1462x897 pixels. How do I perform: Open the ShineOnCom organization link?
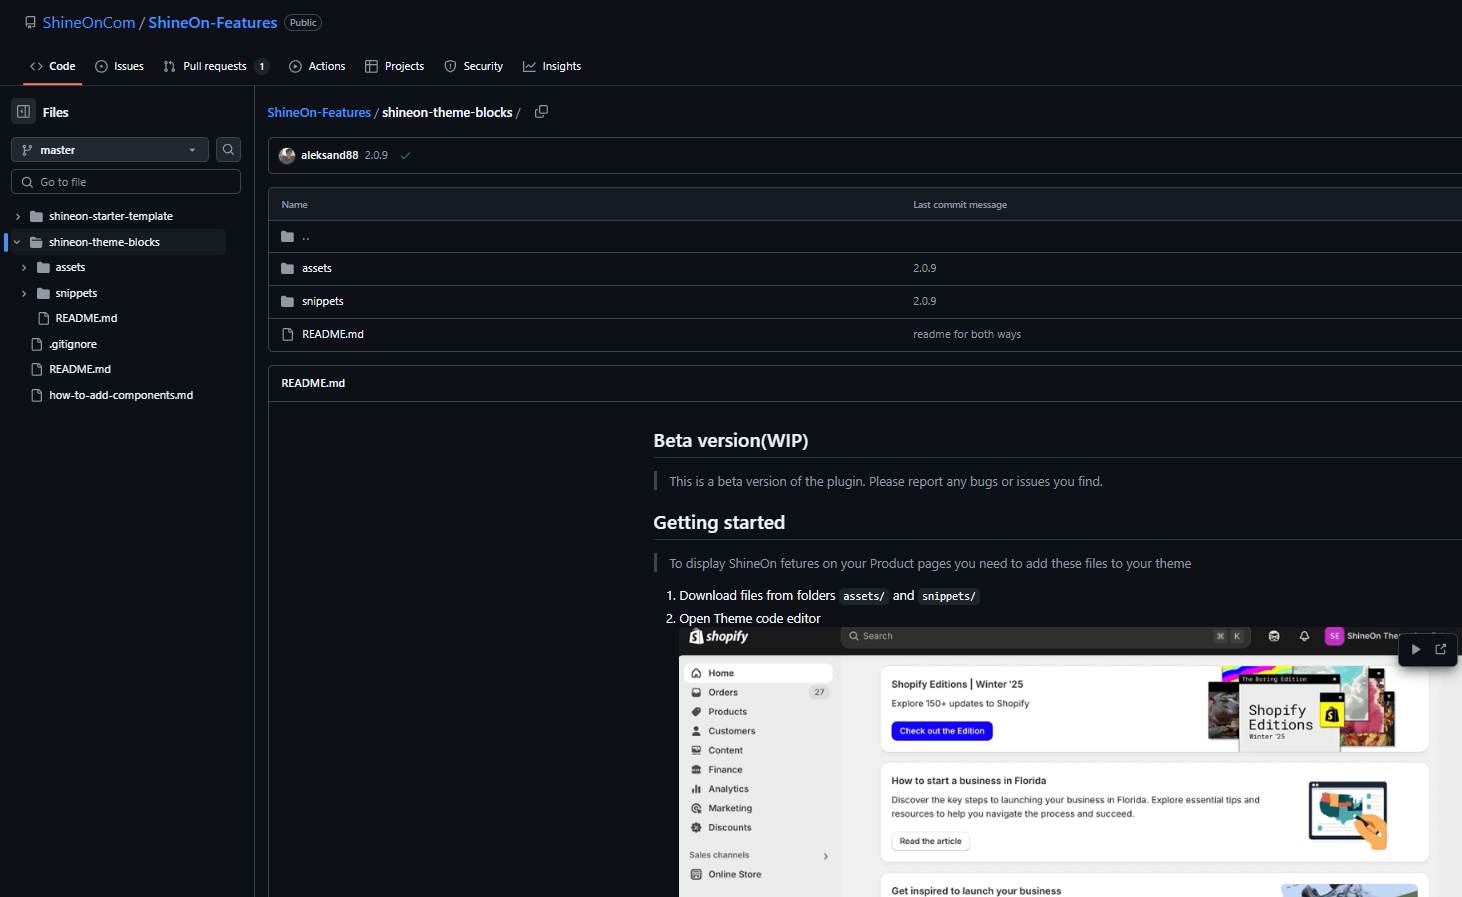89,22
